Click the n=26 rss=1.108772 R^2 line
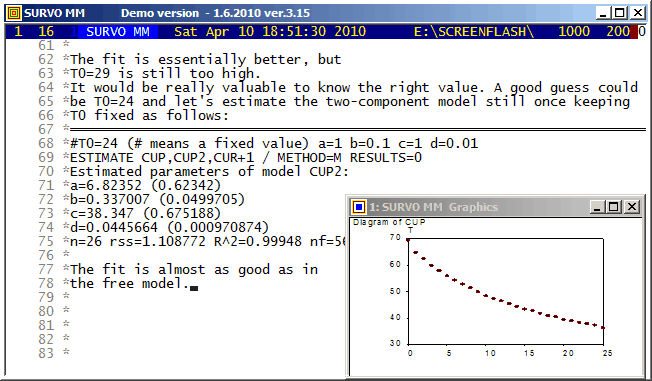 207,242
